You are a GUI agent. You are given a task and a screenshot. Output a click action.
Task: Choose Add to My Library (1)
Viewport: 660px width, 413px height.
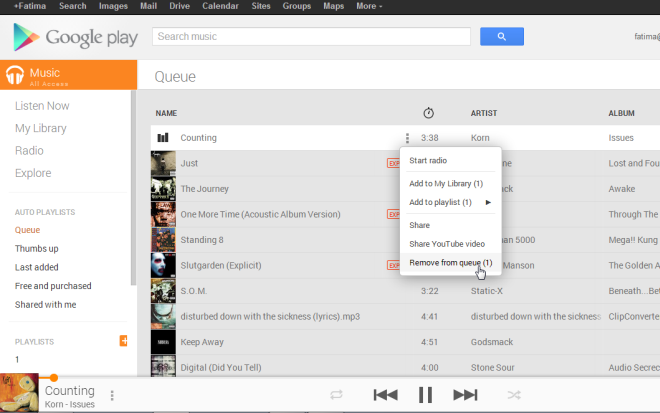click(x=446, y=184)
